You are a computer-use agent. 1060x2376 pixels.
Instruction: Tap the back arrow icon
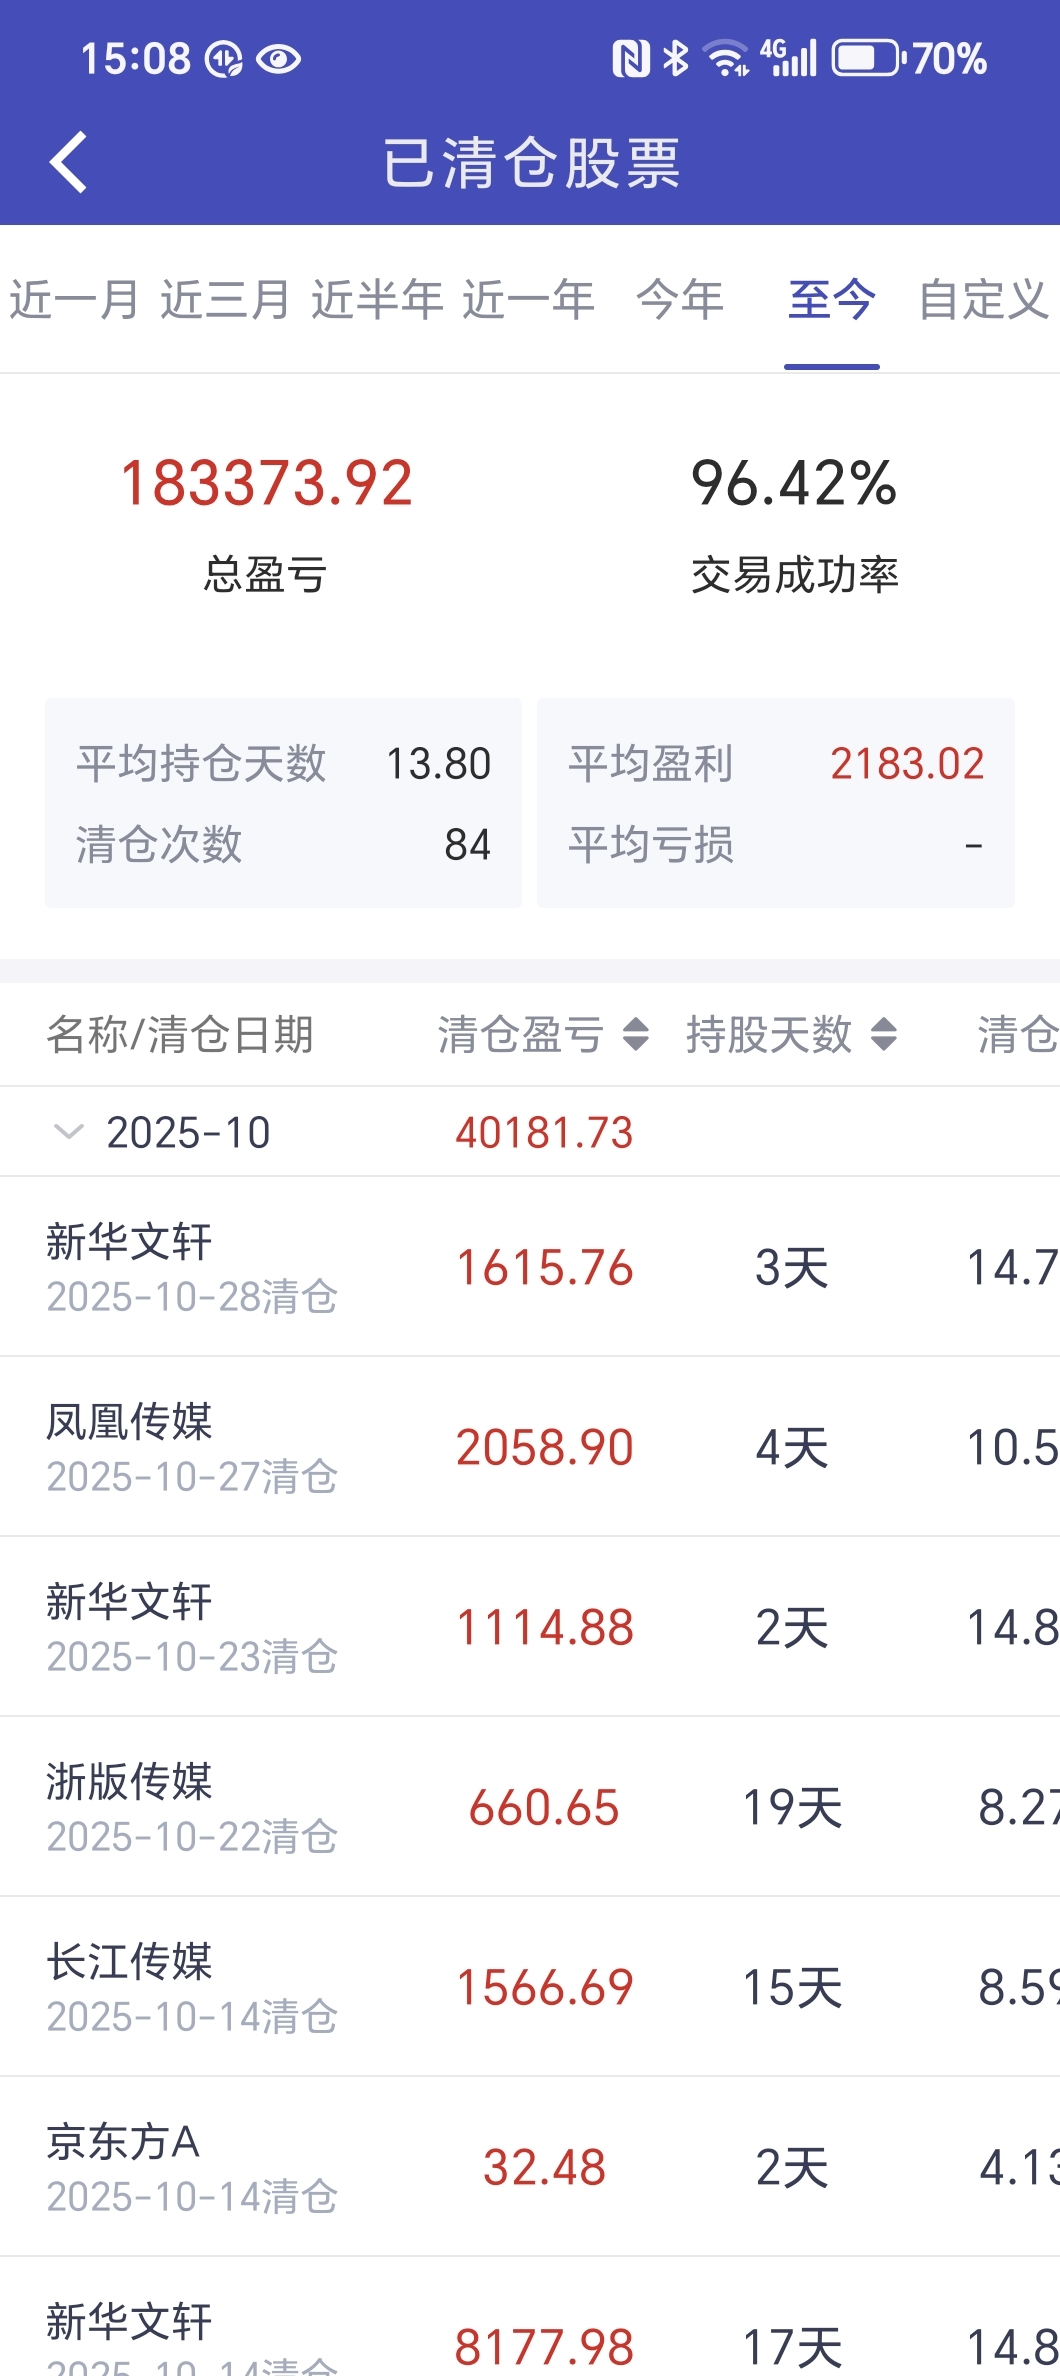(68, 162)
